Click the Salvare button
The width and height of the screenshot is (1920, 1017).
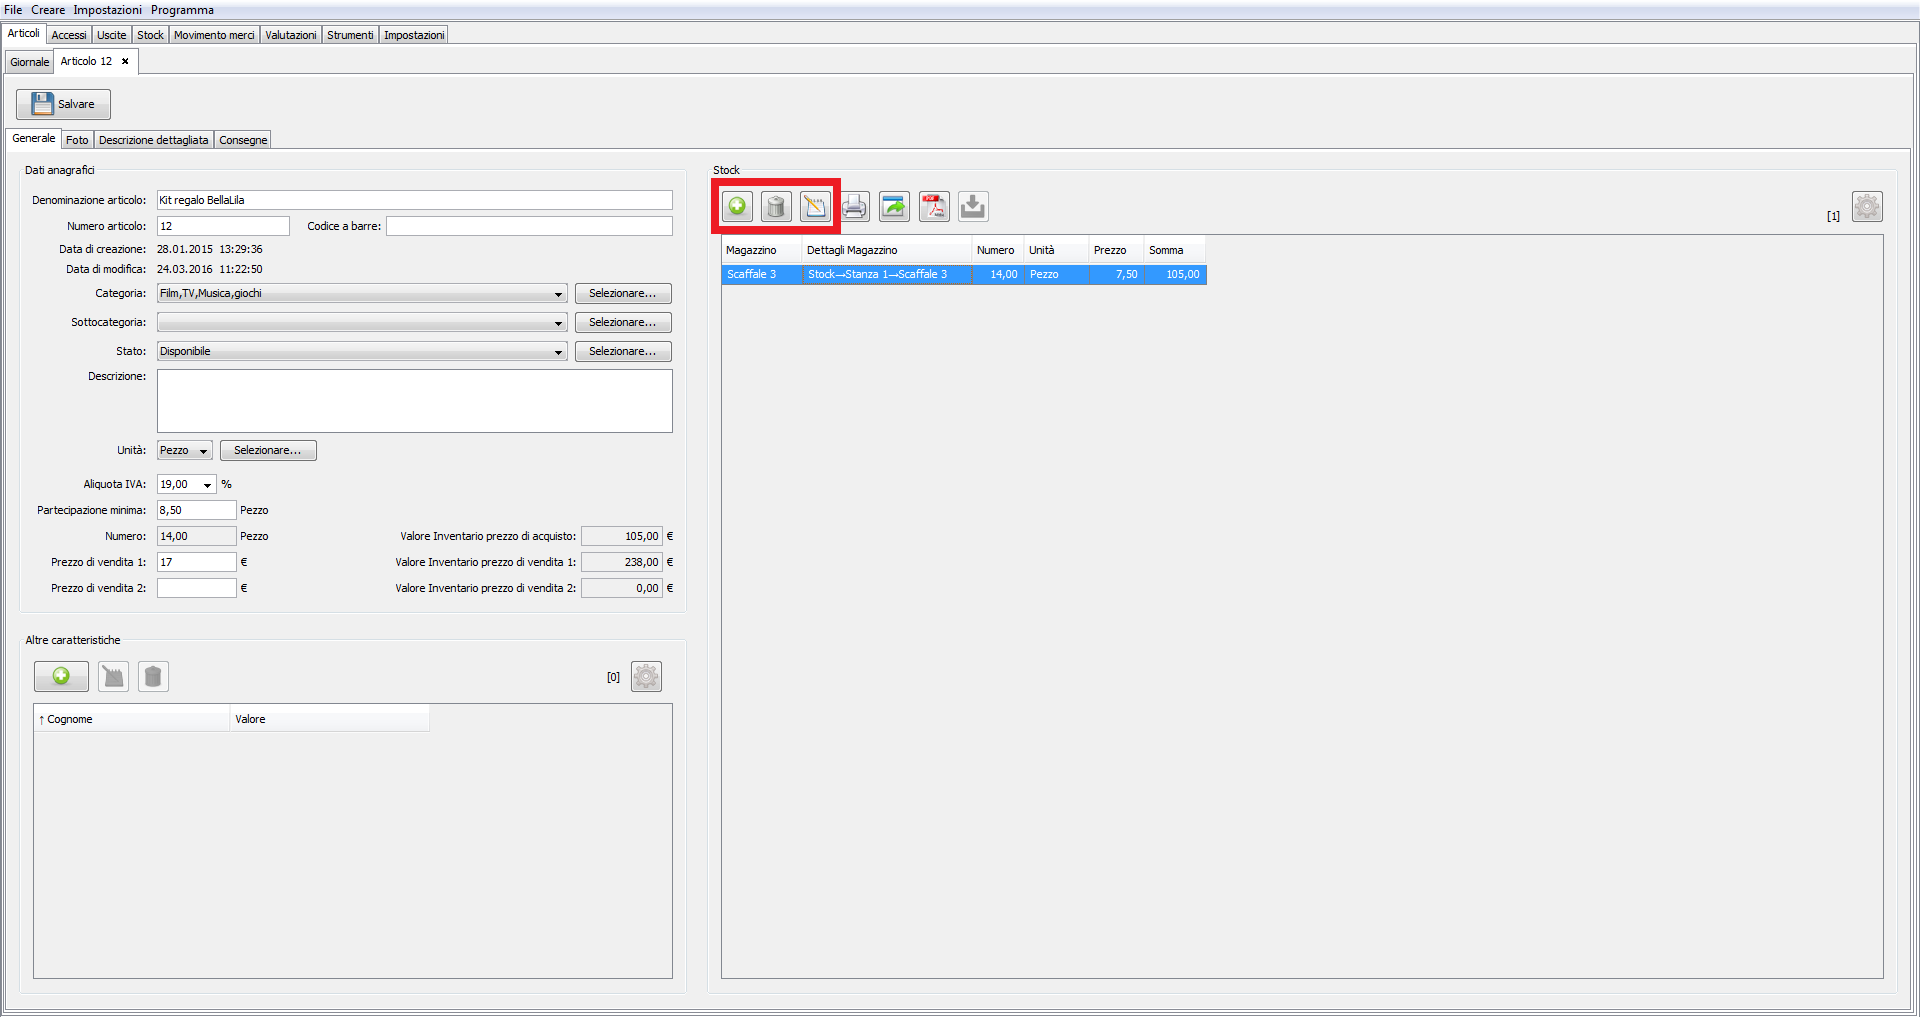(x=63, y=104)
